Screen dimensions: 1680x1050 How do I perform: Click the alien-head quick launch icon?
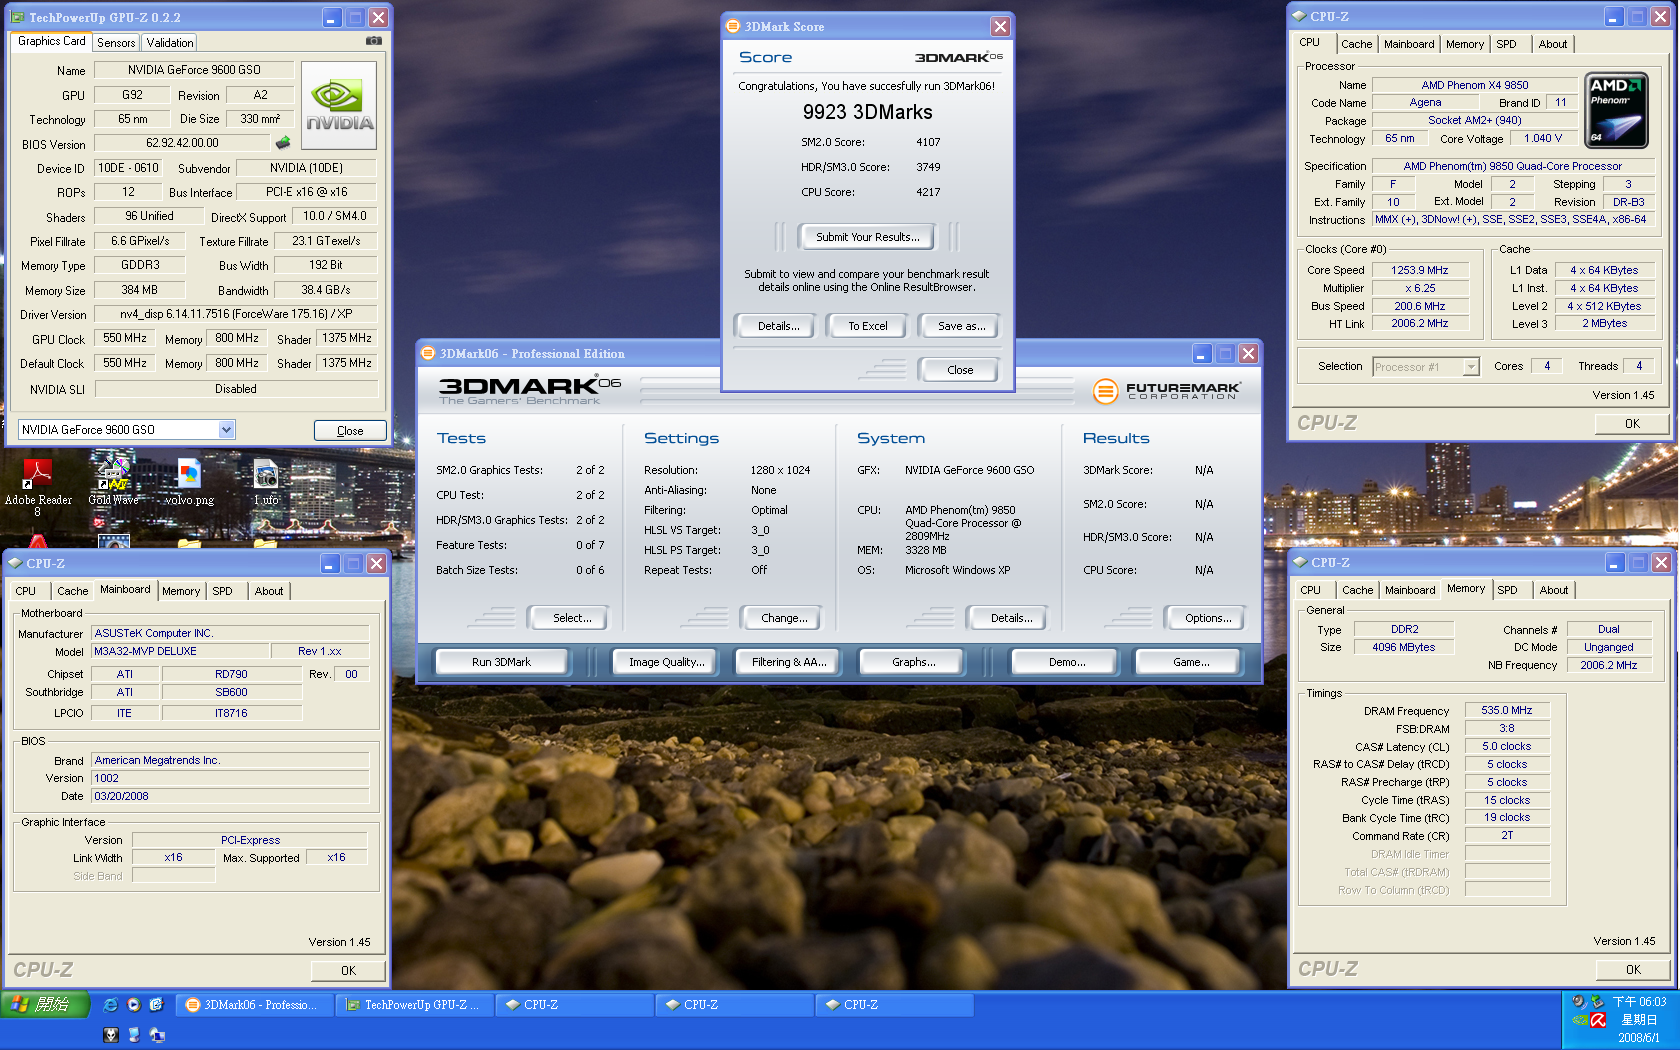tap(111, 1035)
